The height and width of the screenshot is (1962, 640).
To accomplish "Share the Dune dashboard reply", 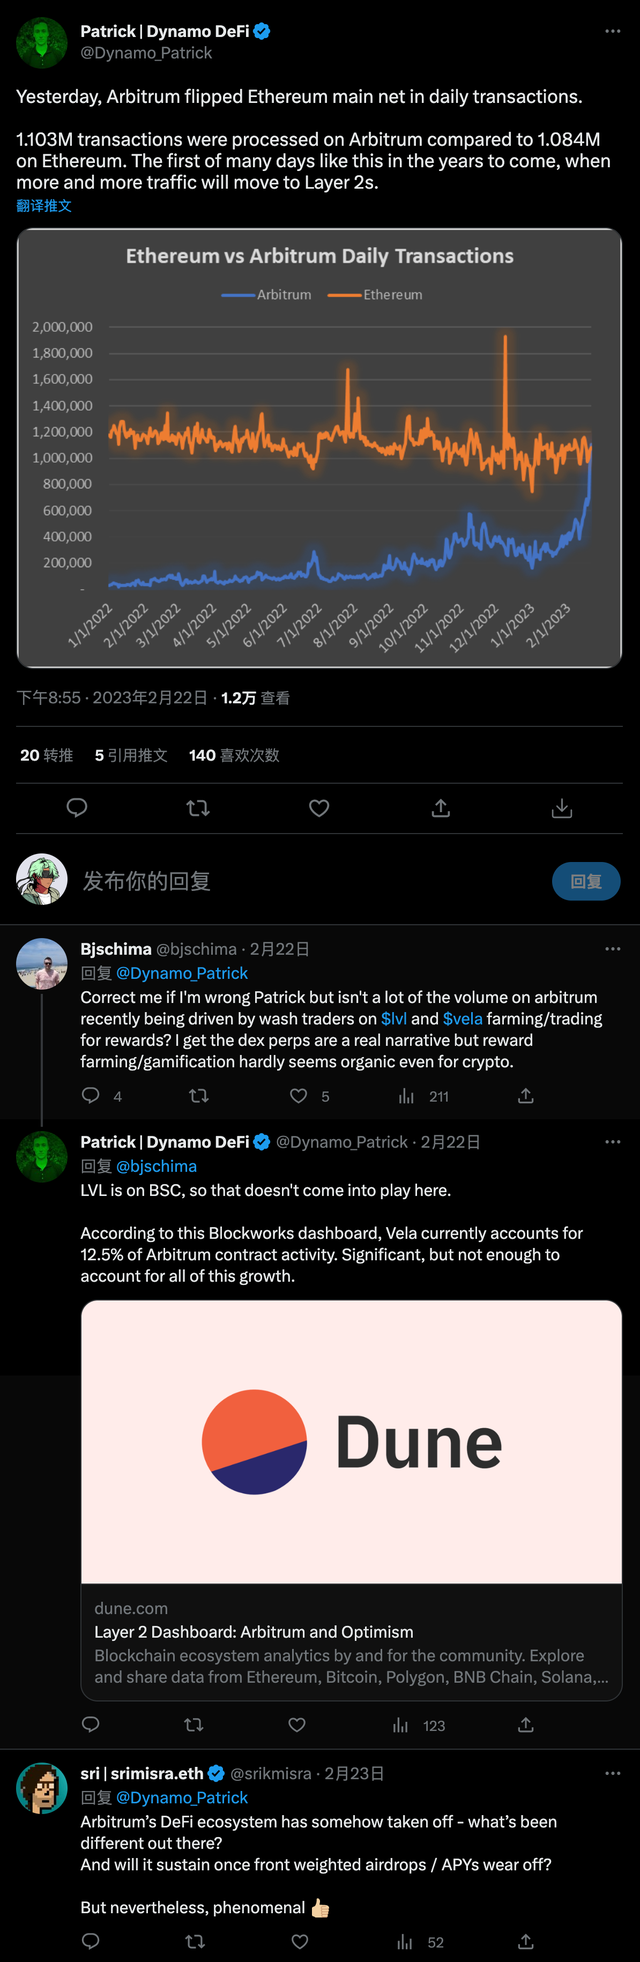I will pyautogui.click(x=526, y=1725).
